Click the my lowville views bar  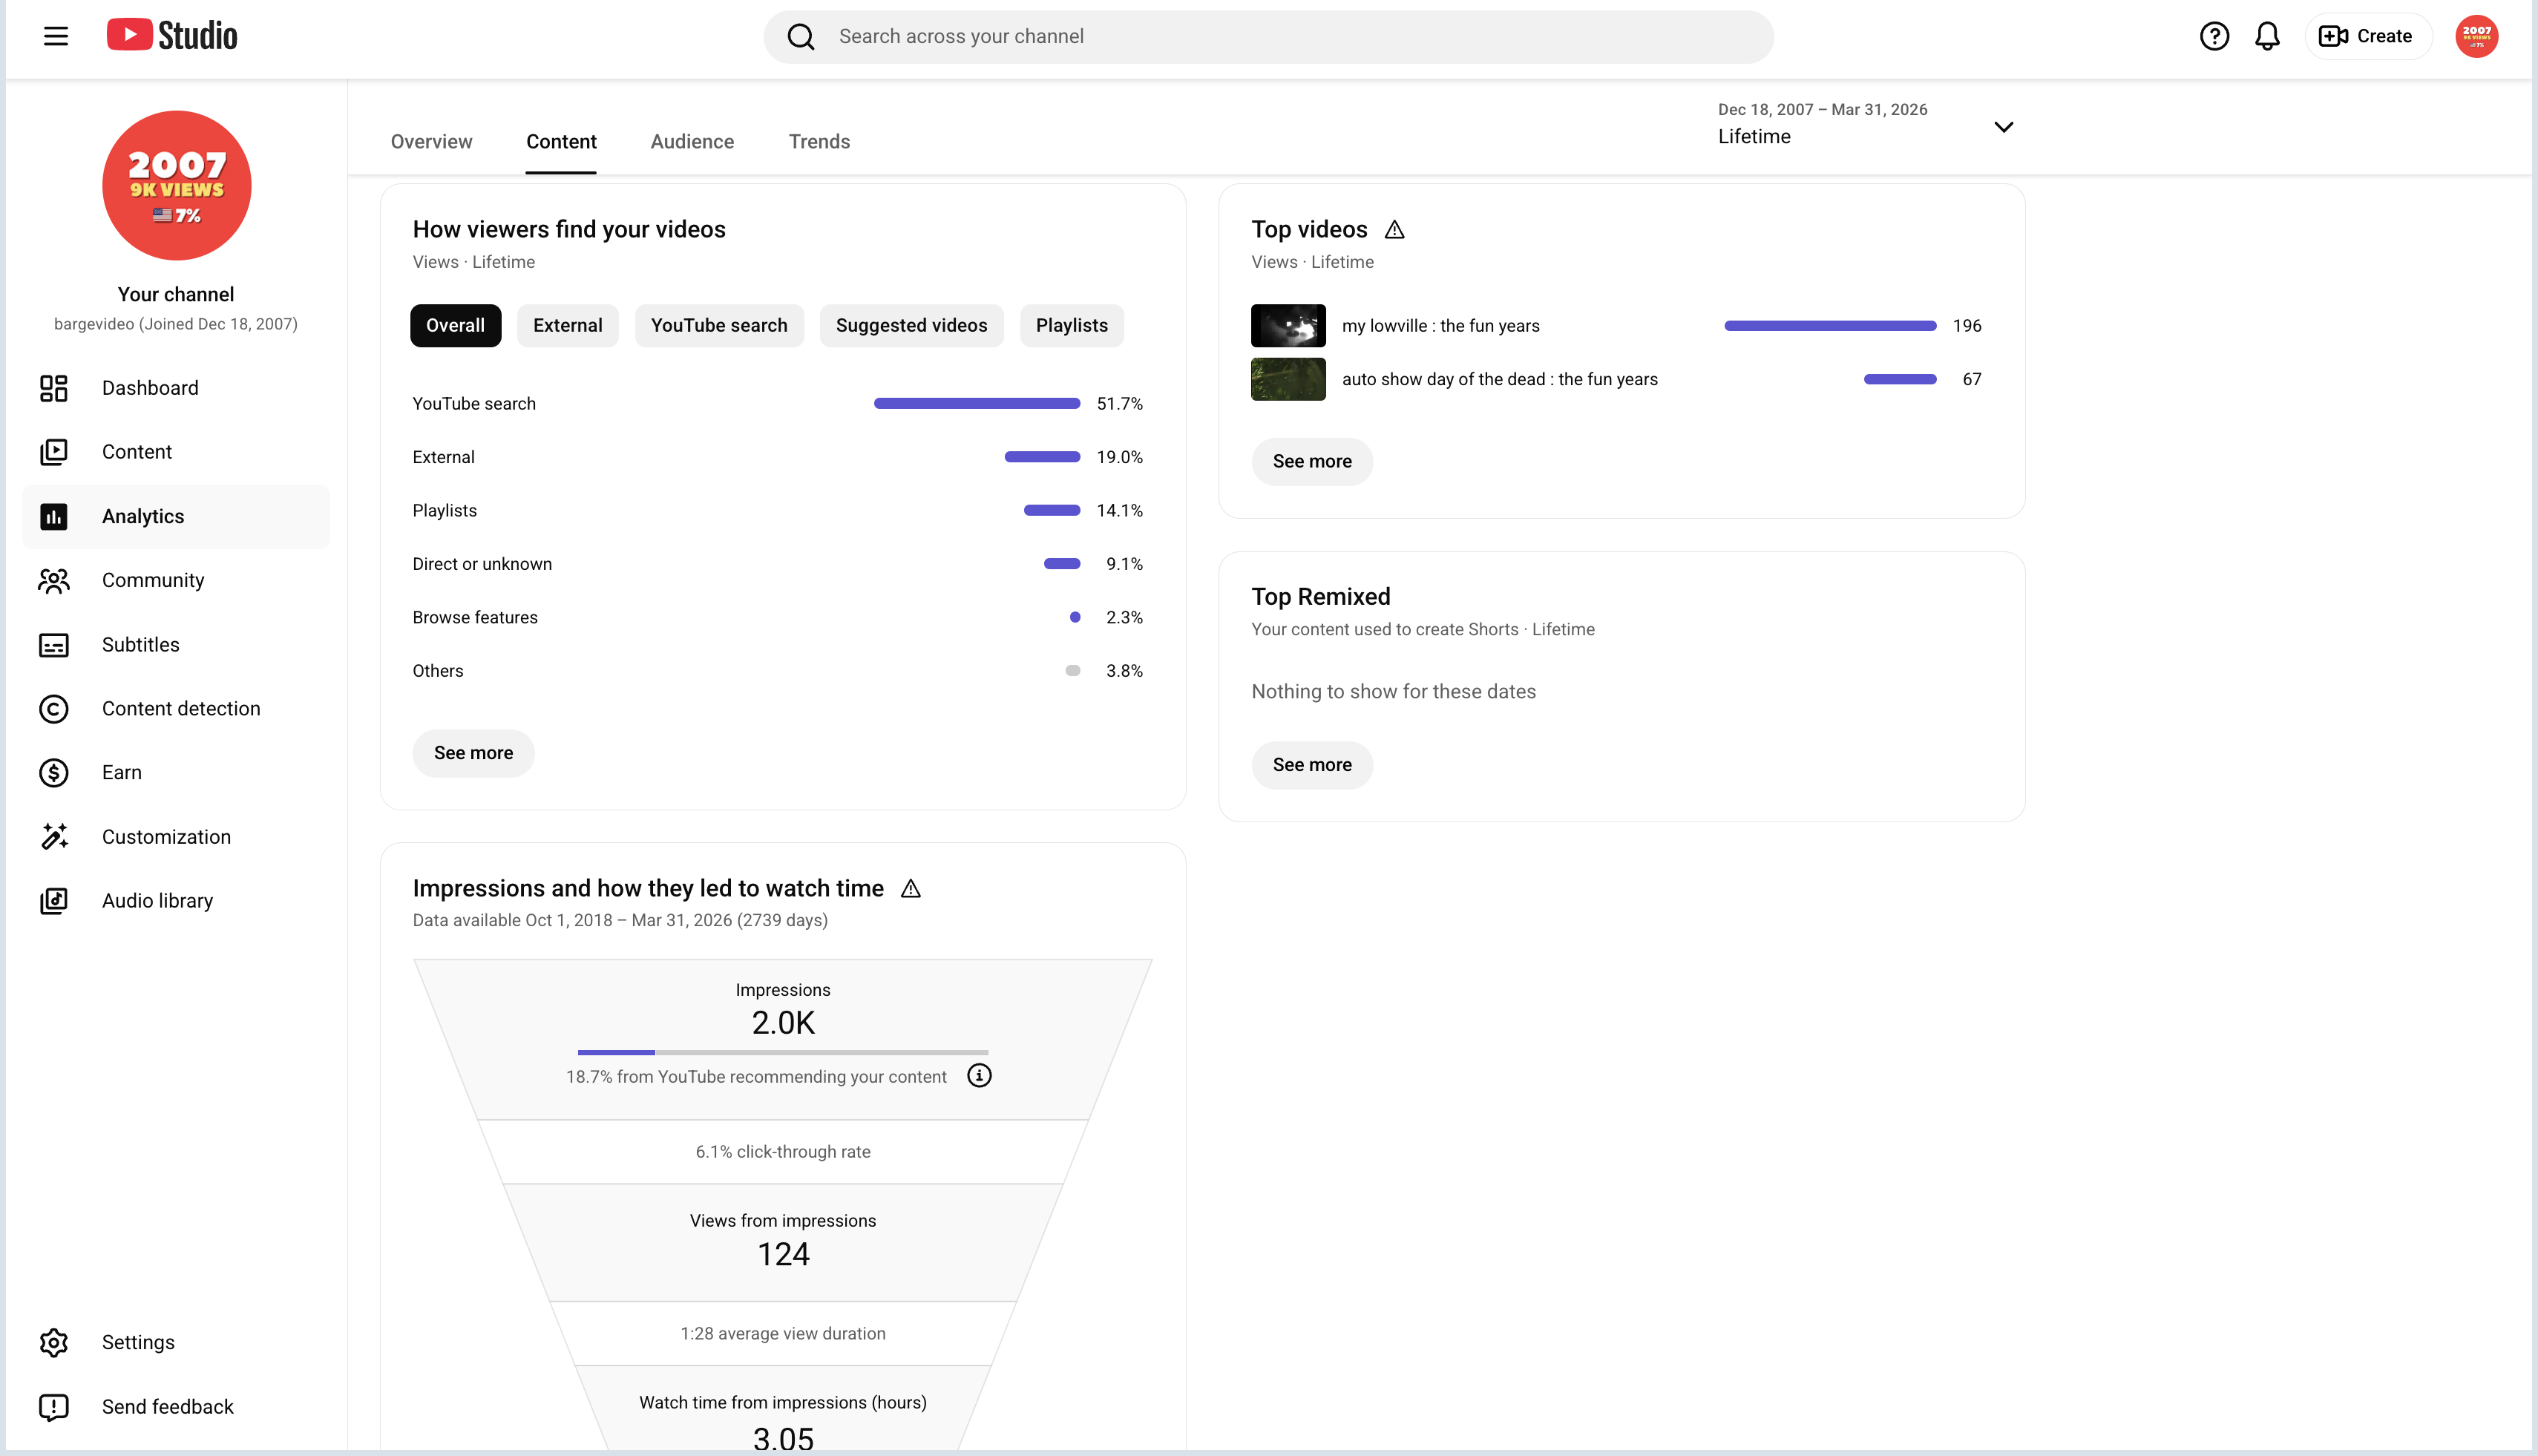(1830, 326)
